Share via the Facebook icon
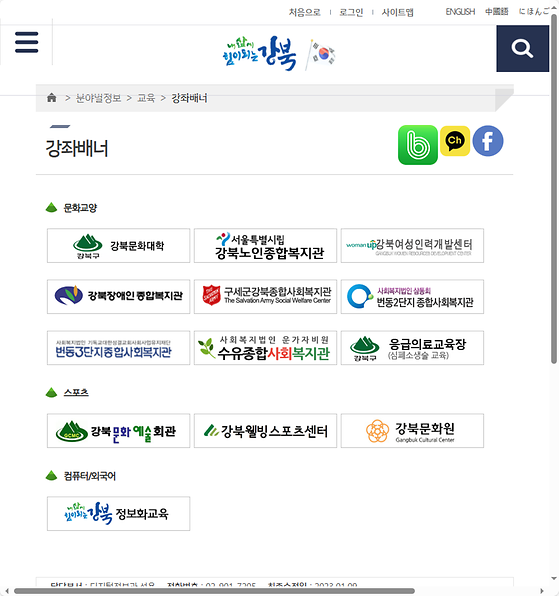Screen dimensions: 559x596 488,141
